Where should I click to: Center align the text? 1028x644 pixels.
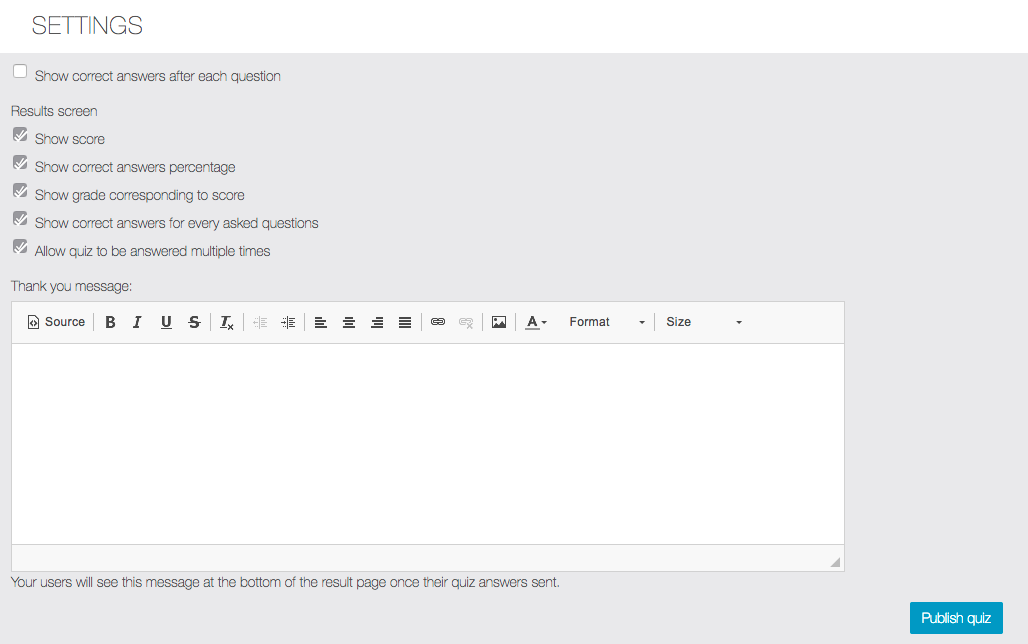(349, 322)
